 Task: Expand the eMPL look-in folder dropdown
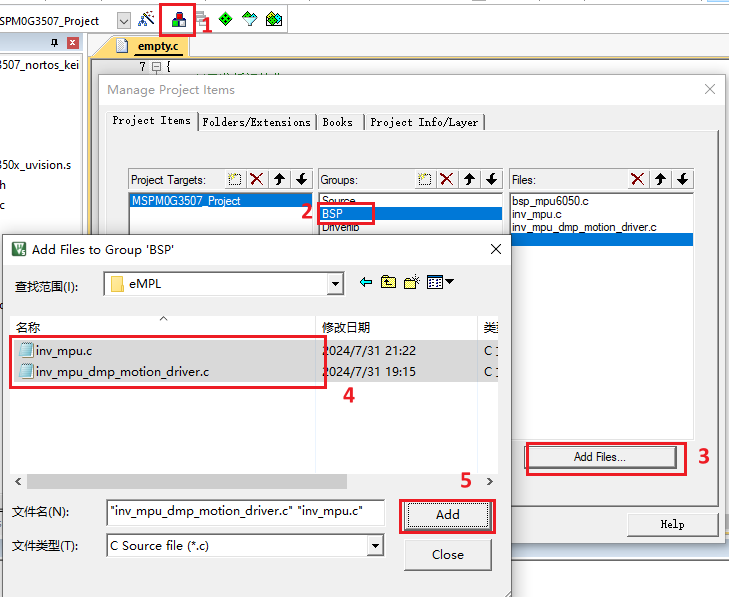coord(335,284)
